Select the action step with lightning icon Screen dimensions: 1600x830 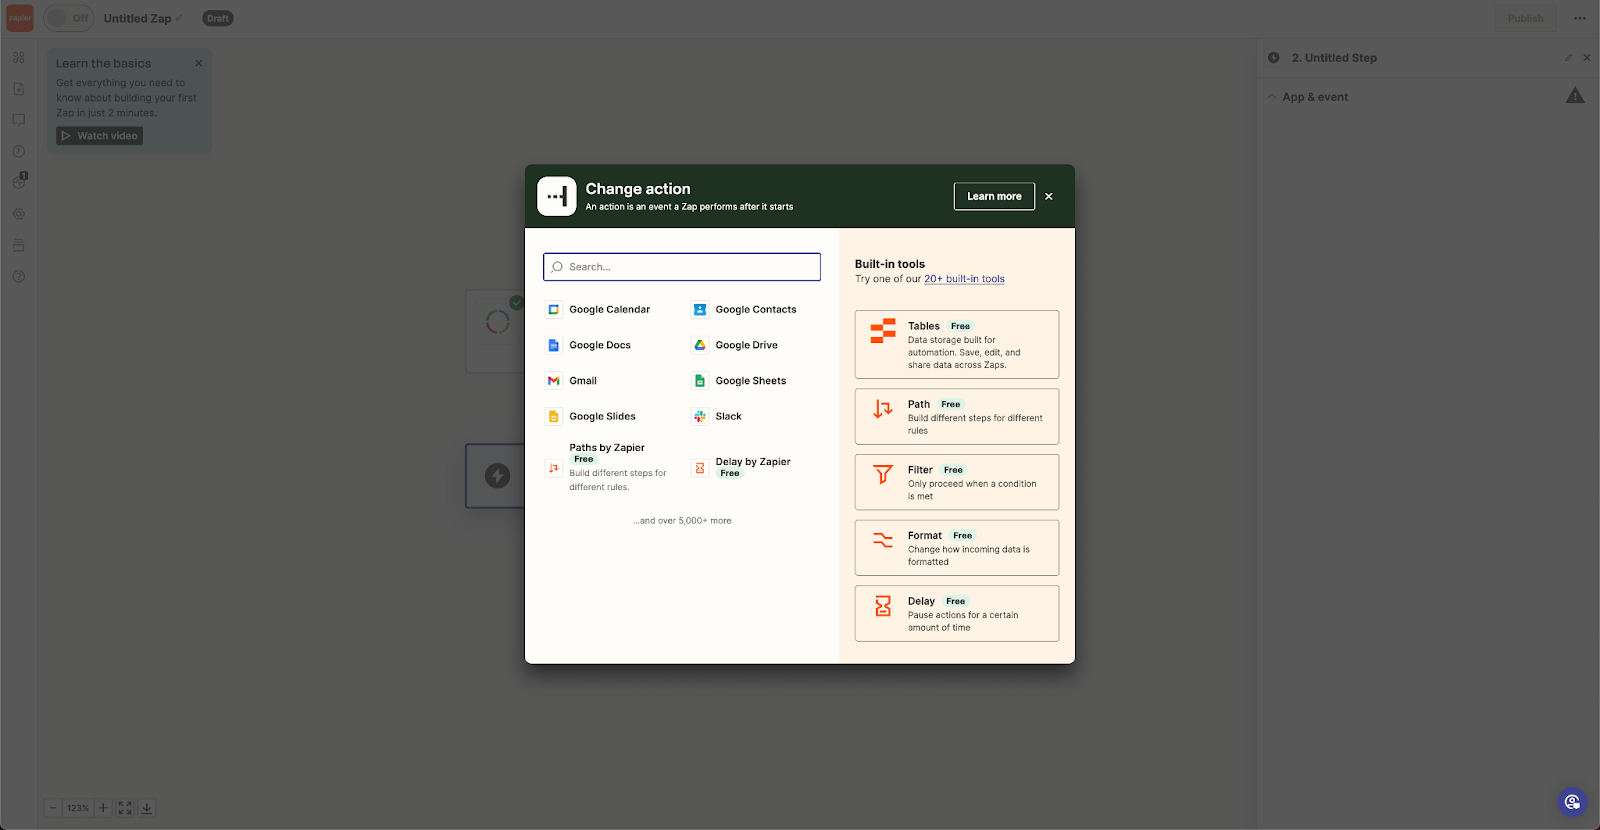tap(496, 476)
